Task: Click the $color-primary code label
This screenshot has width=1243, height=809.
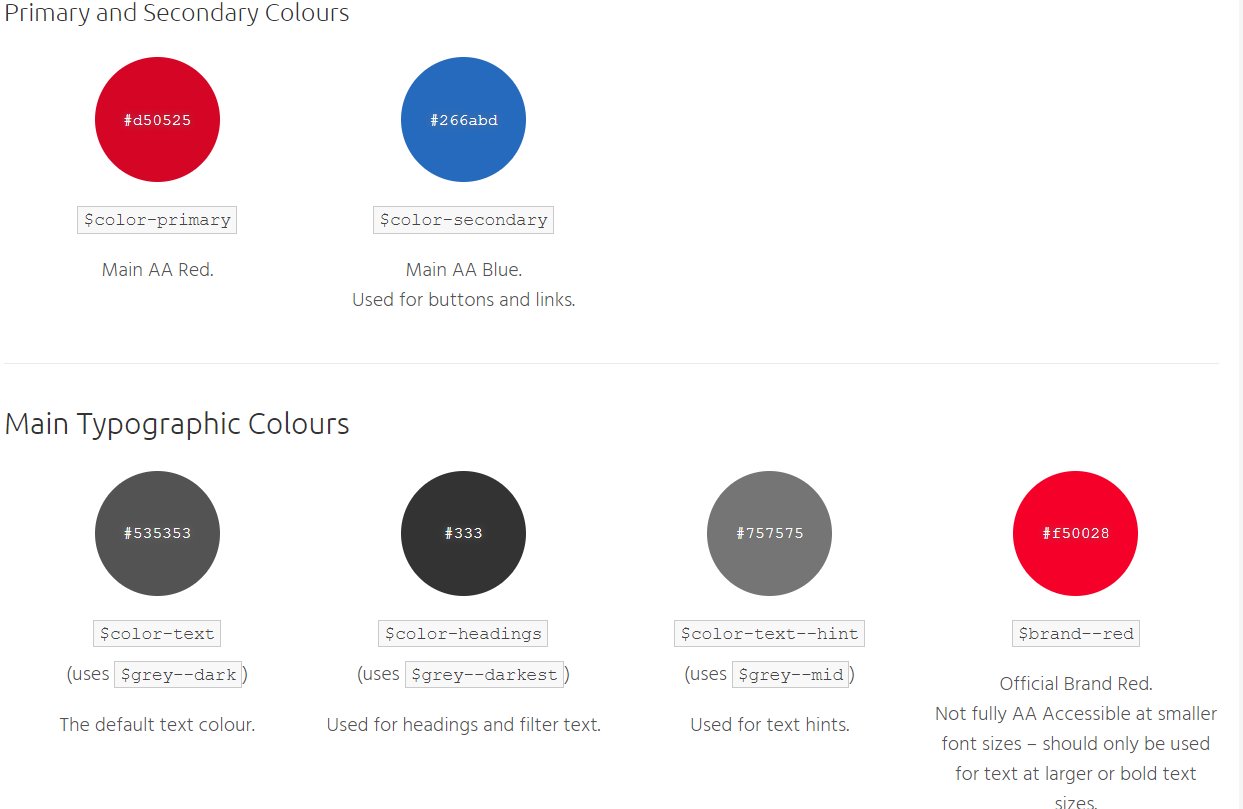Action: click(x=157, y=220)
